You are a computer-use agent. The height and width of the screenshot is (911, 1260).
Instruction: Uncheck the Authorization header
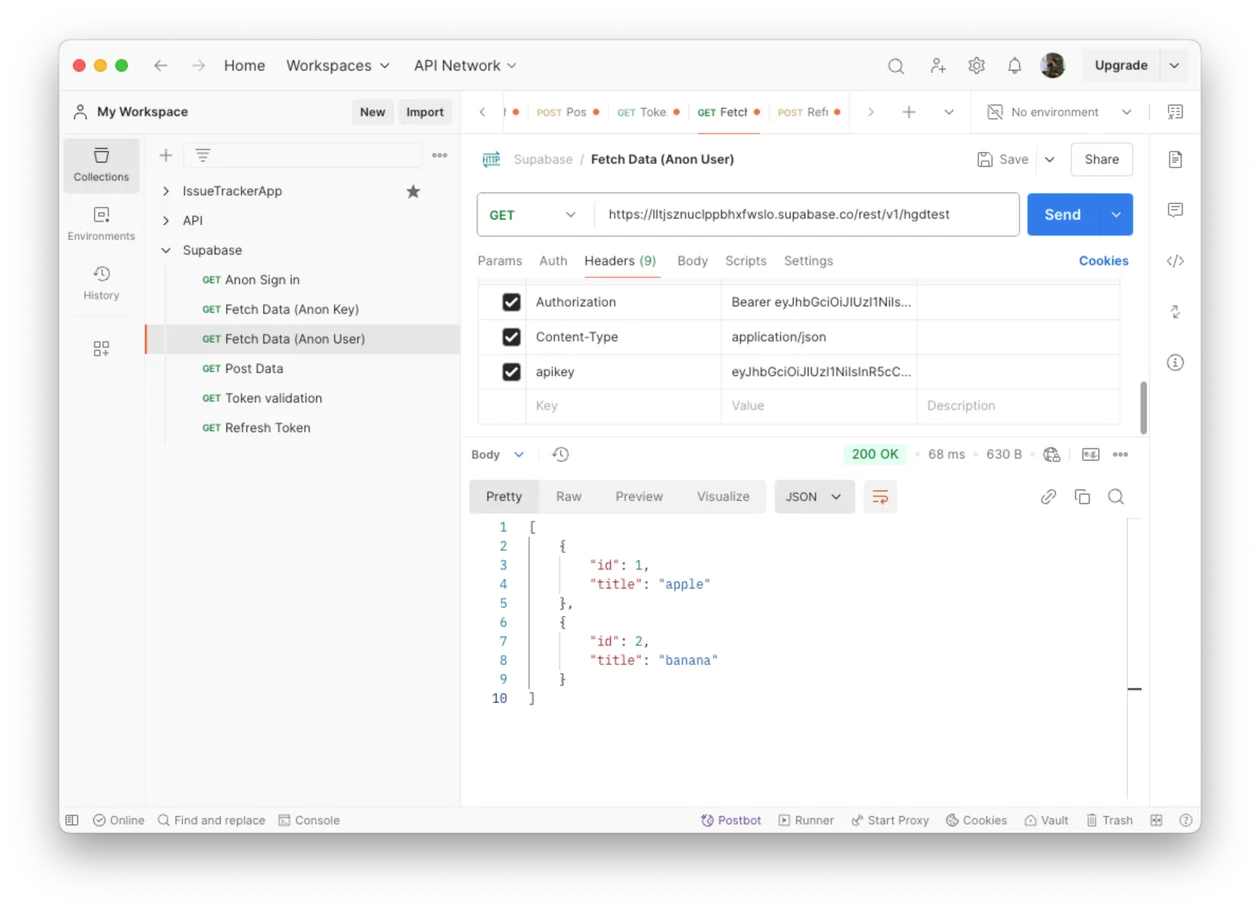pyautogui.click(x=511, y=302)
